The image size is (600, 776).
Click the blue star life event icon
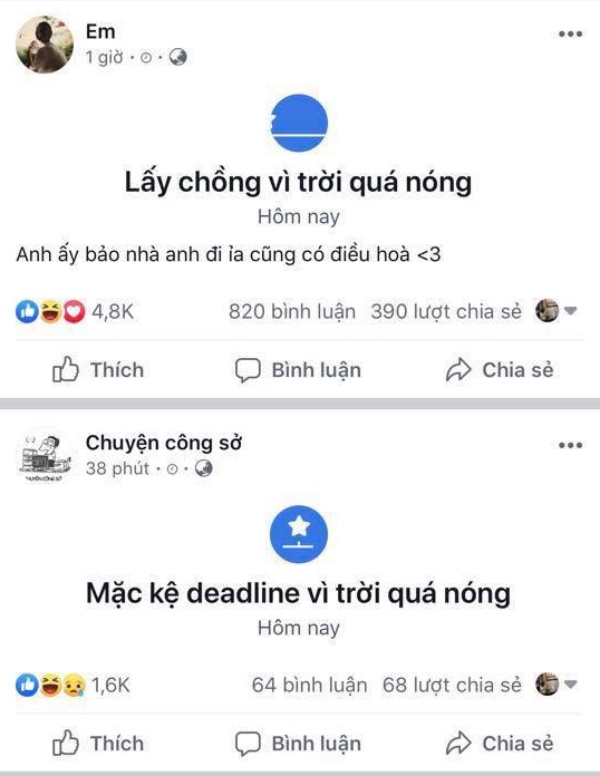[x=299, y=534]
